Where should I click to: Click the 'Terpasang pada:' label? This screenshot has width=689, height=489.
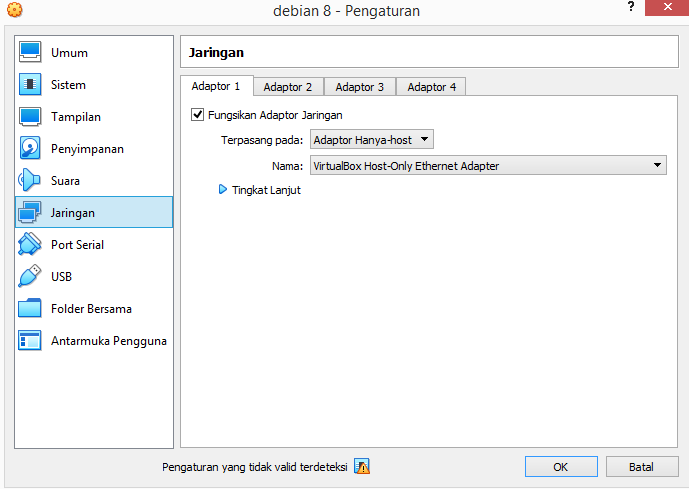(262, 140)
